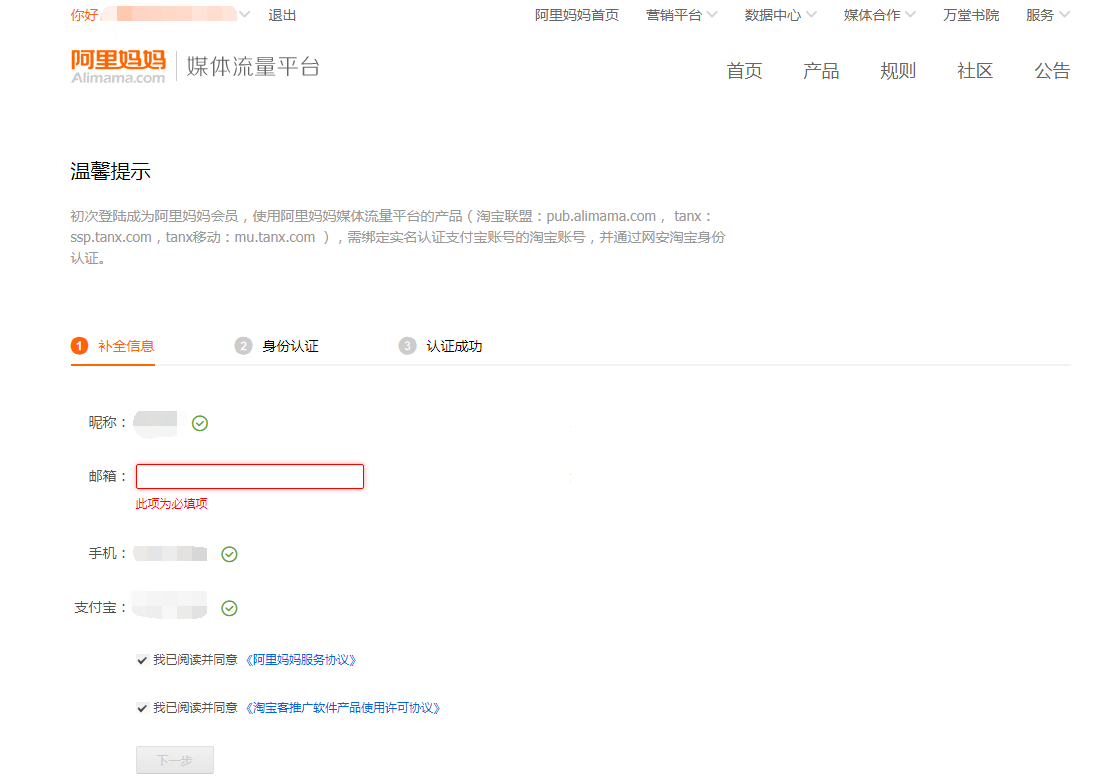Viewport: 1118px width, 778px height.
Task: Click the 下一步 button
Action: pyautogui.click(x=175, y=761)
